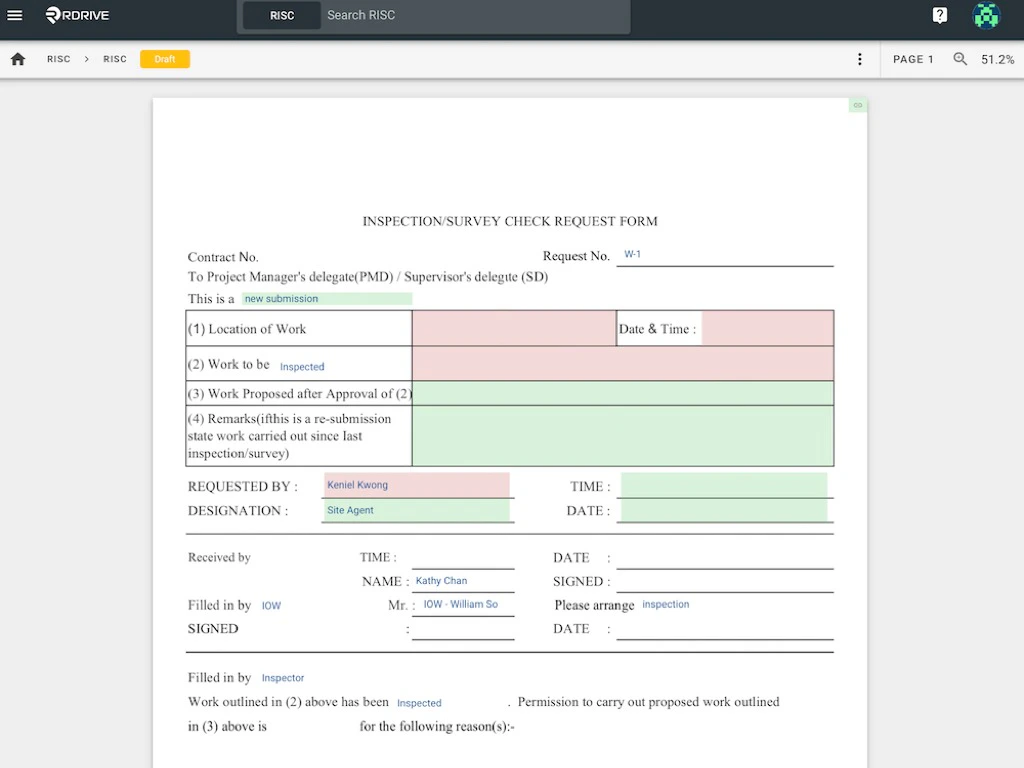The width and height of the screenshot is (1024, 768).
Task: Select the Kathy Chan name field
Action: tap(443, 581)
